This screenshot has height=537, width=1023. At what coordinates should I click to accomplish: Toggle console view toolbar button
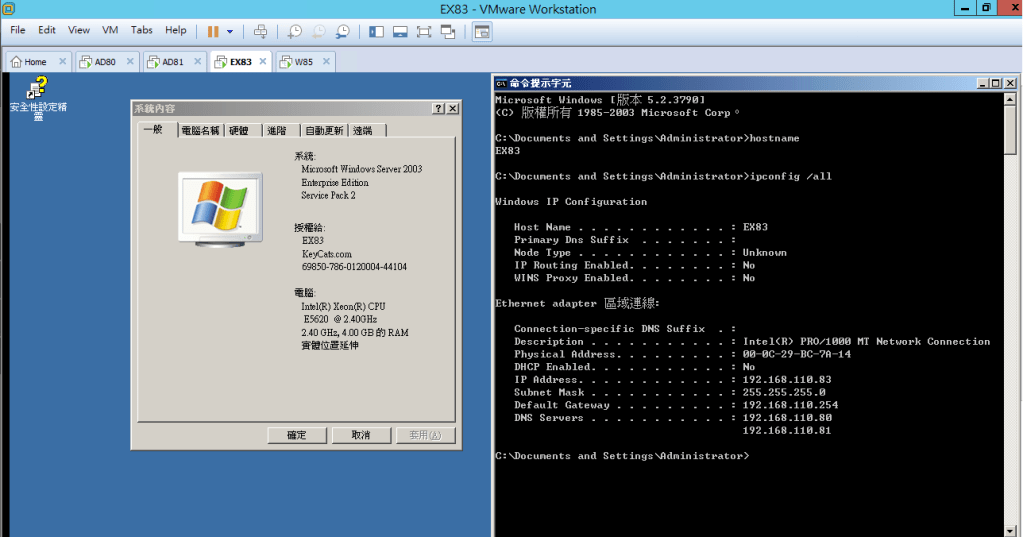482,31
